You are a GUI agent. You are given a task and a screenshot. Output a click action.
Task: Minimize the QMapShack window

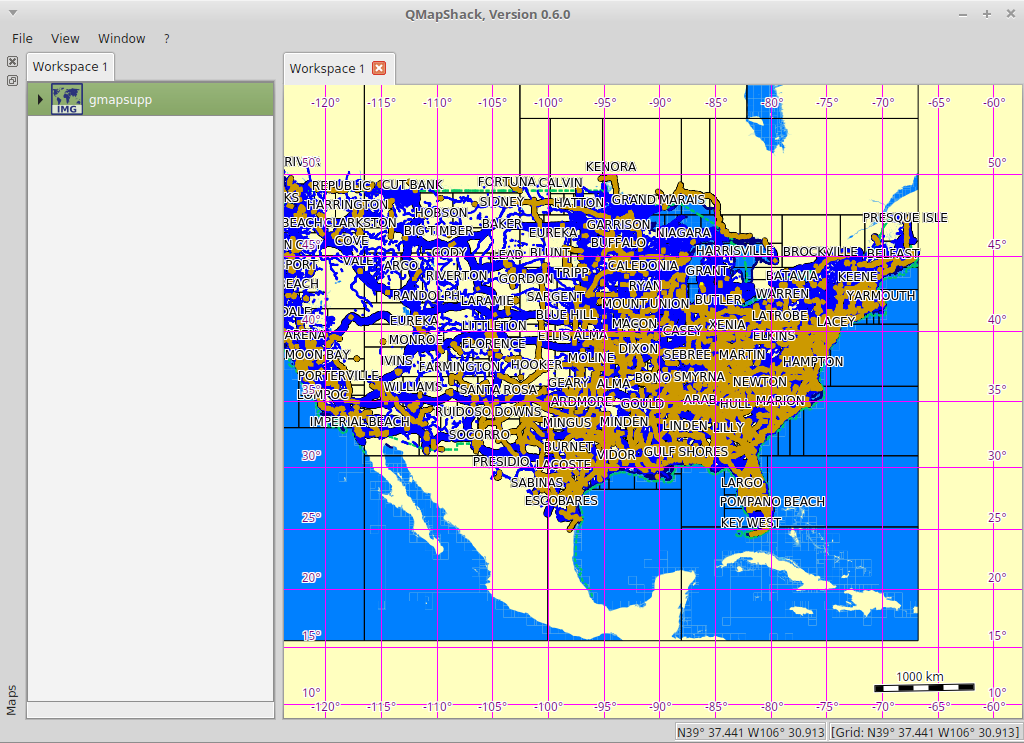(x=963, y=14)
